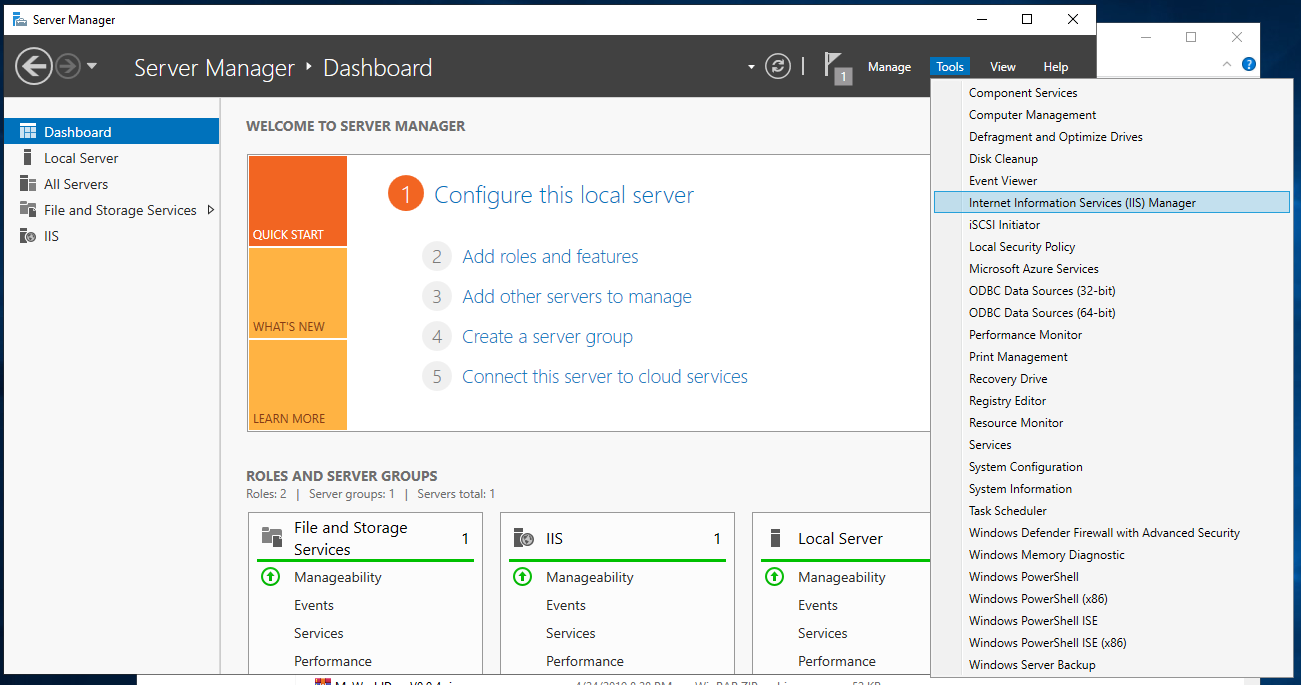This screenshot has height=685, width=1301.
Task: Click Add other servers to manage link
Action: [577, 297]
